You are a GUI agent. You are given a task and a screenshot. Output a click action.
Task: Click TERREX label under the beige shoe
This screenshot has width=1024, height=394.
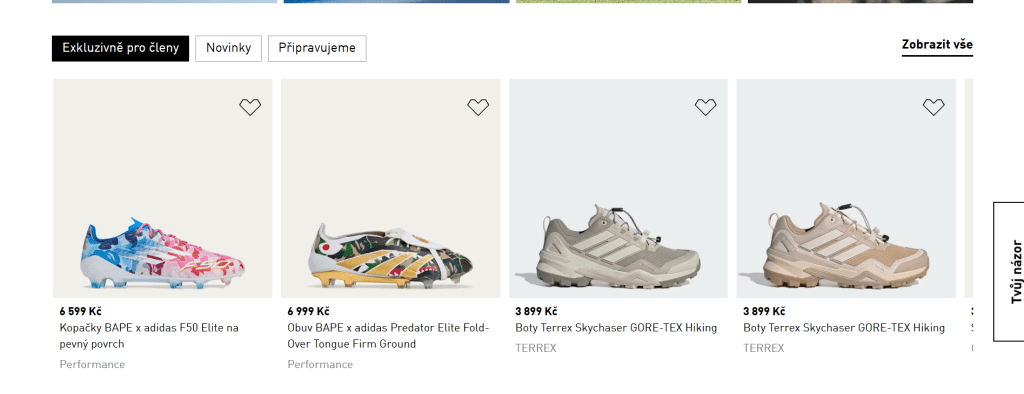click(763, 348)
